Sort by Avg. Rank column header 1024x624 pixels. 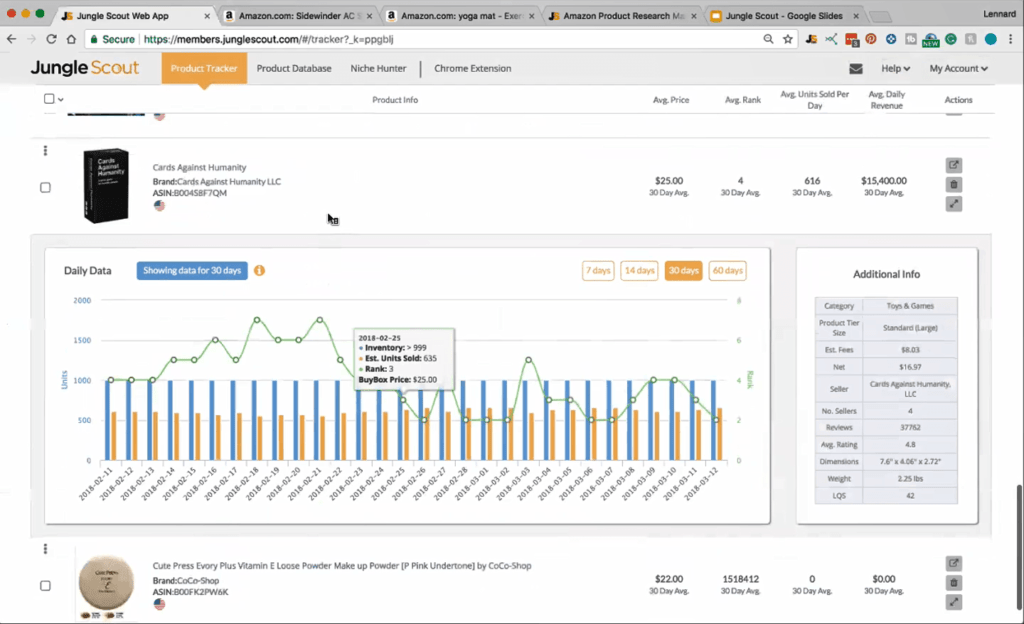(x=743, y=100)
